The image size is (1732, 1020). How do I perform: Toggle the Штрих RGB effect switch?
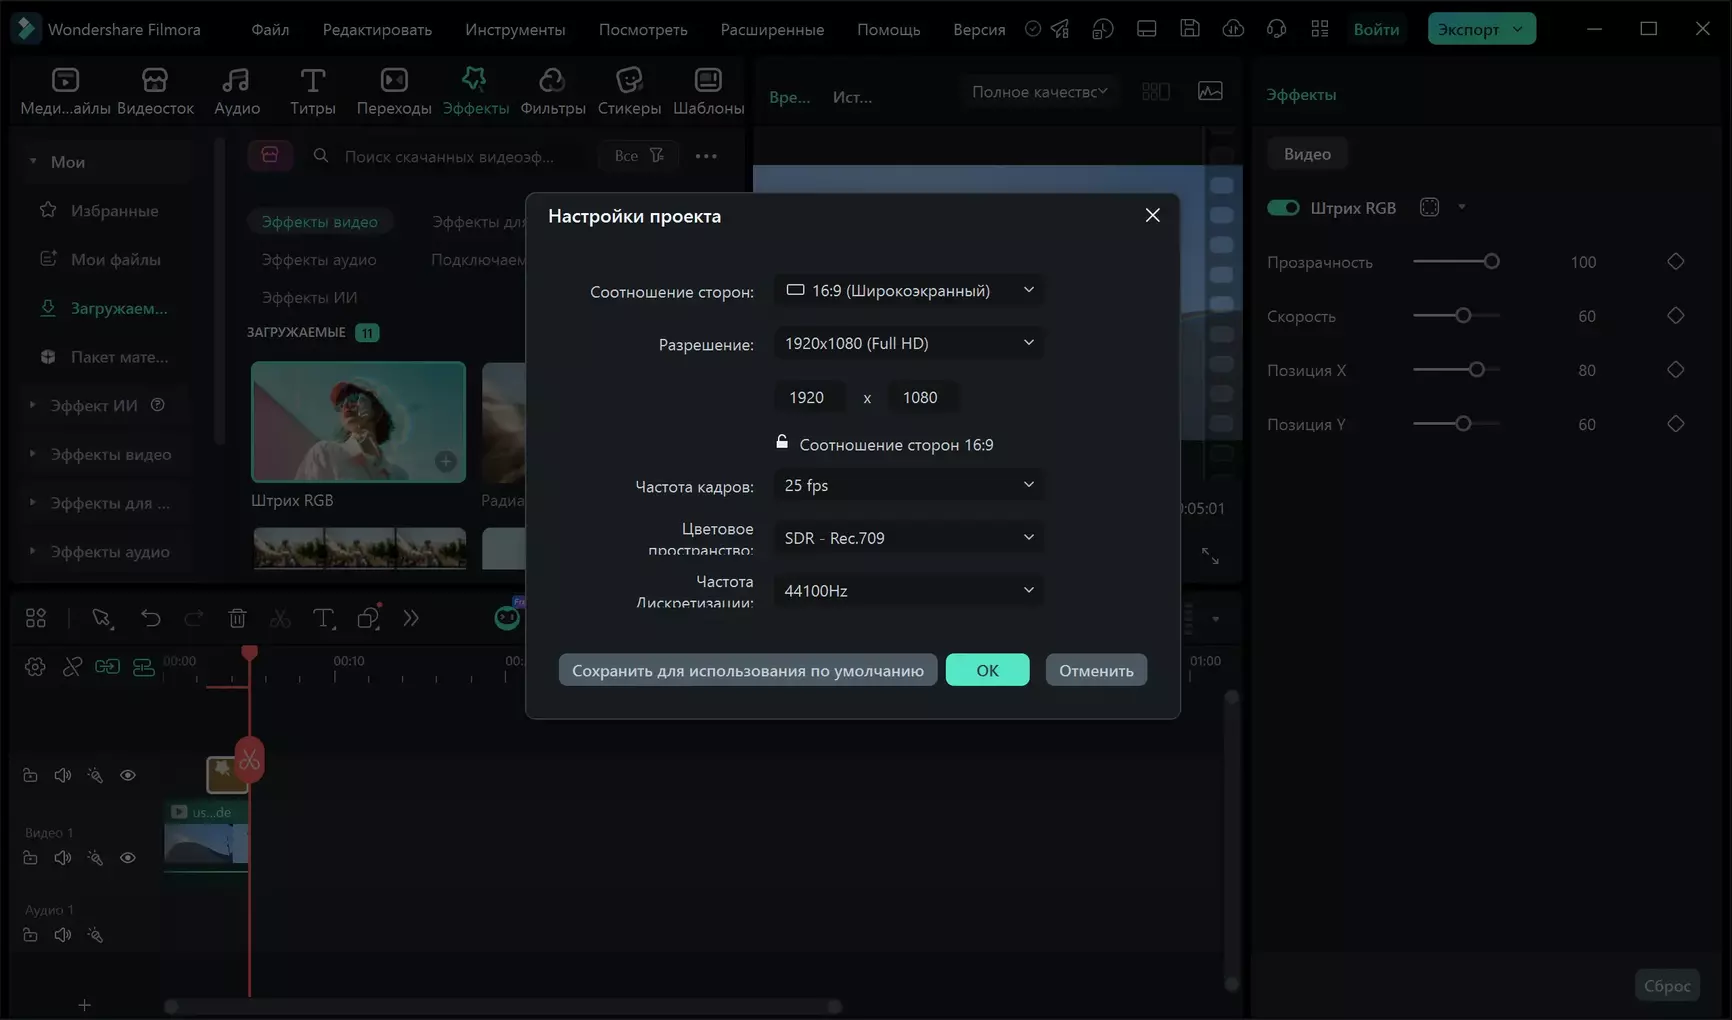[x=1283, y=208]
